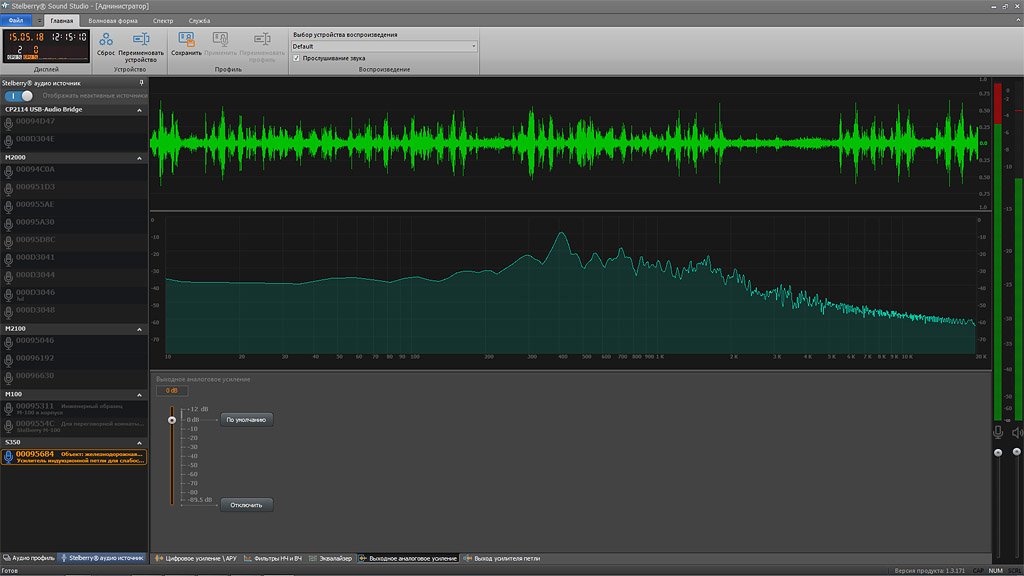Screen dimensions: 1024x576
Task: Click the 0 dB gain value field
Action: (x=171, y=390)
